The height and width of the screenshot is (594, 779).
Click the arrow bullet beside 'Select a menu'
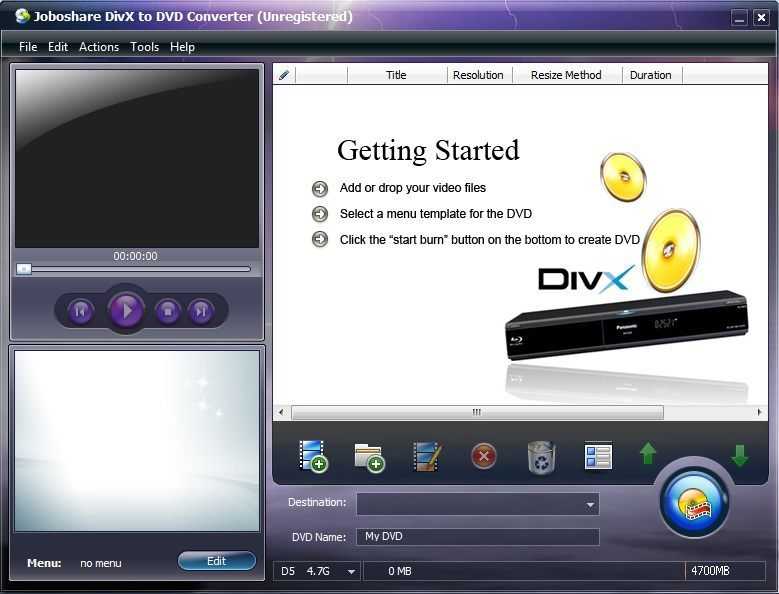pos(320,214)
